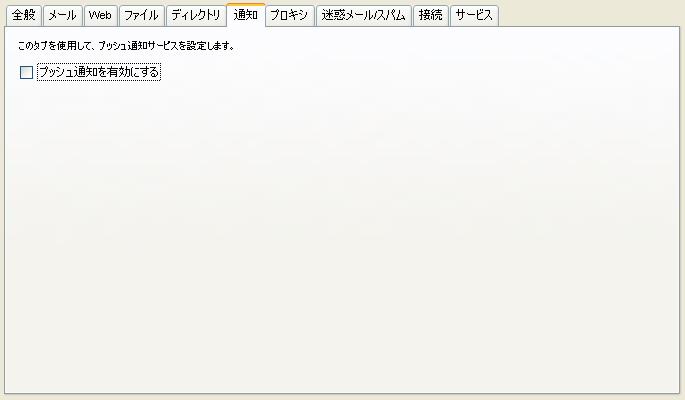View spam settings via 迷惑メール/スパム

[363, 16]
